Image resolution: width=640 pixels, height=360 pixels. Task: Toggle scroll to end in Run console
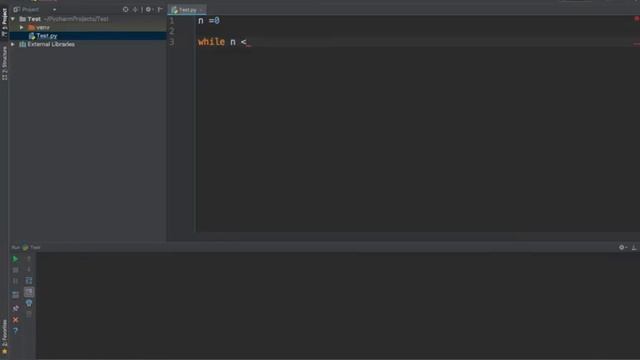tap(29, 292)
